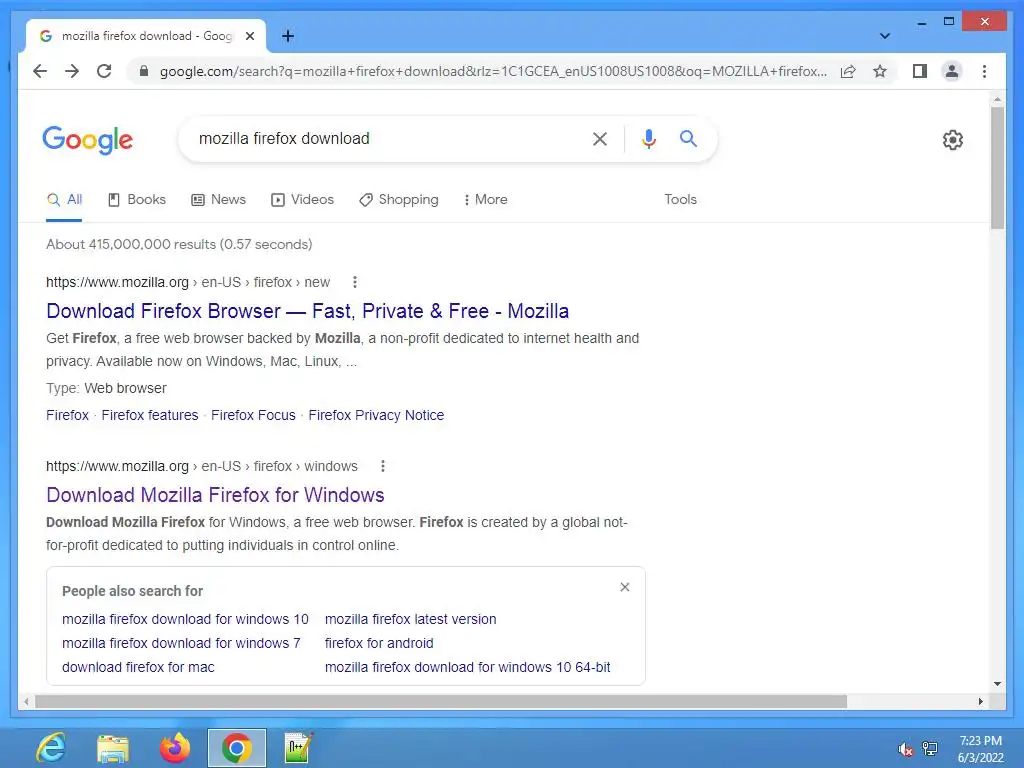This screenshot has width=1024, height=768.
Task: Open File Explorer from the taskbar
Action: (x=113, y=748)
